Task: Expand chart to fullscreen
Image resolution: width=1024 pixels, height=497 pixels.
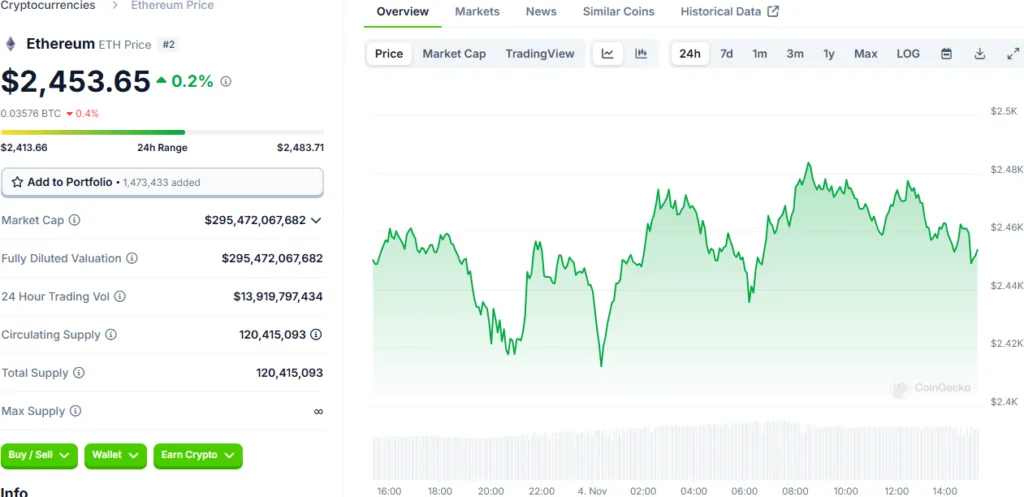Action: click(1013, 54)
